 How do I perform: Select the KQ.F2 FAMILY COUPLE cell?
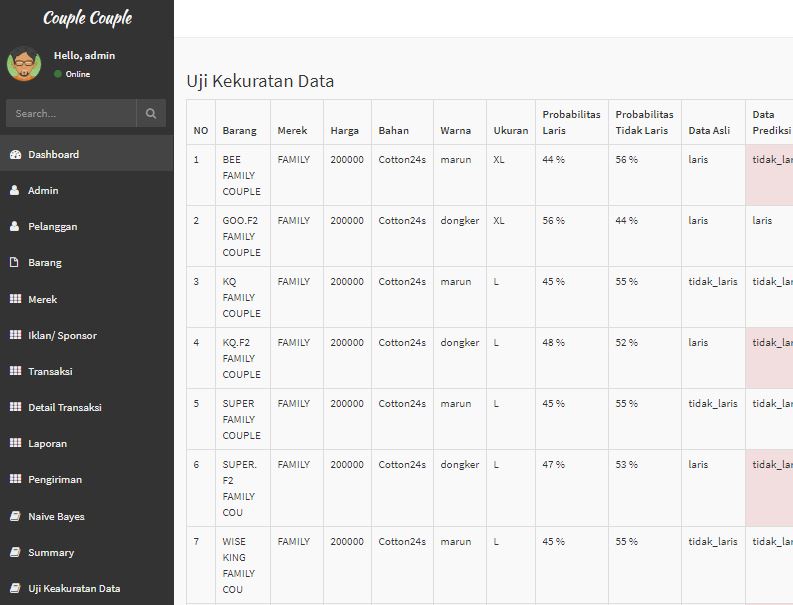point(243,358)
